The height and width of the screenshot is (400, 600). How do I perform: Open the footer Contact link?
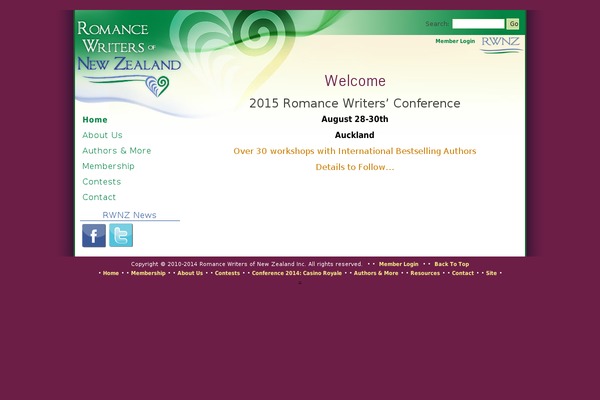pyautogui.click(x=463, y=273)
